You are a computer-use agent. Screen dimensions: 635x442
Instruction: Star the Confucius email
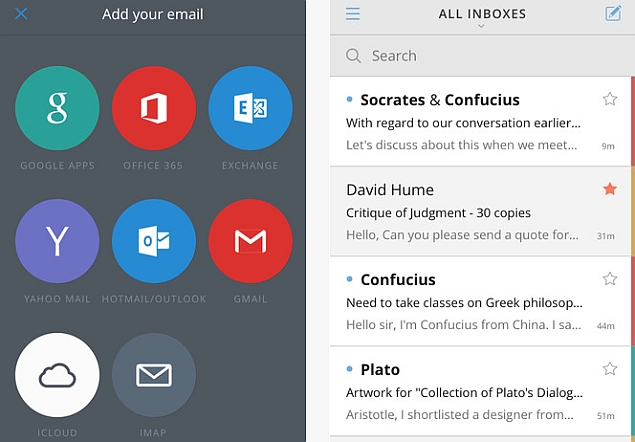609,279
